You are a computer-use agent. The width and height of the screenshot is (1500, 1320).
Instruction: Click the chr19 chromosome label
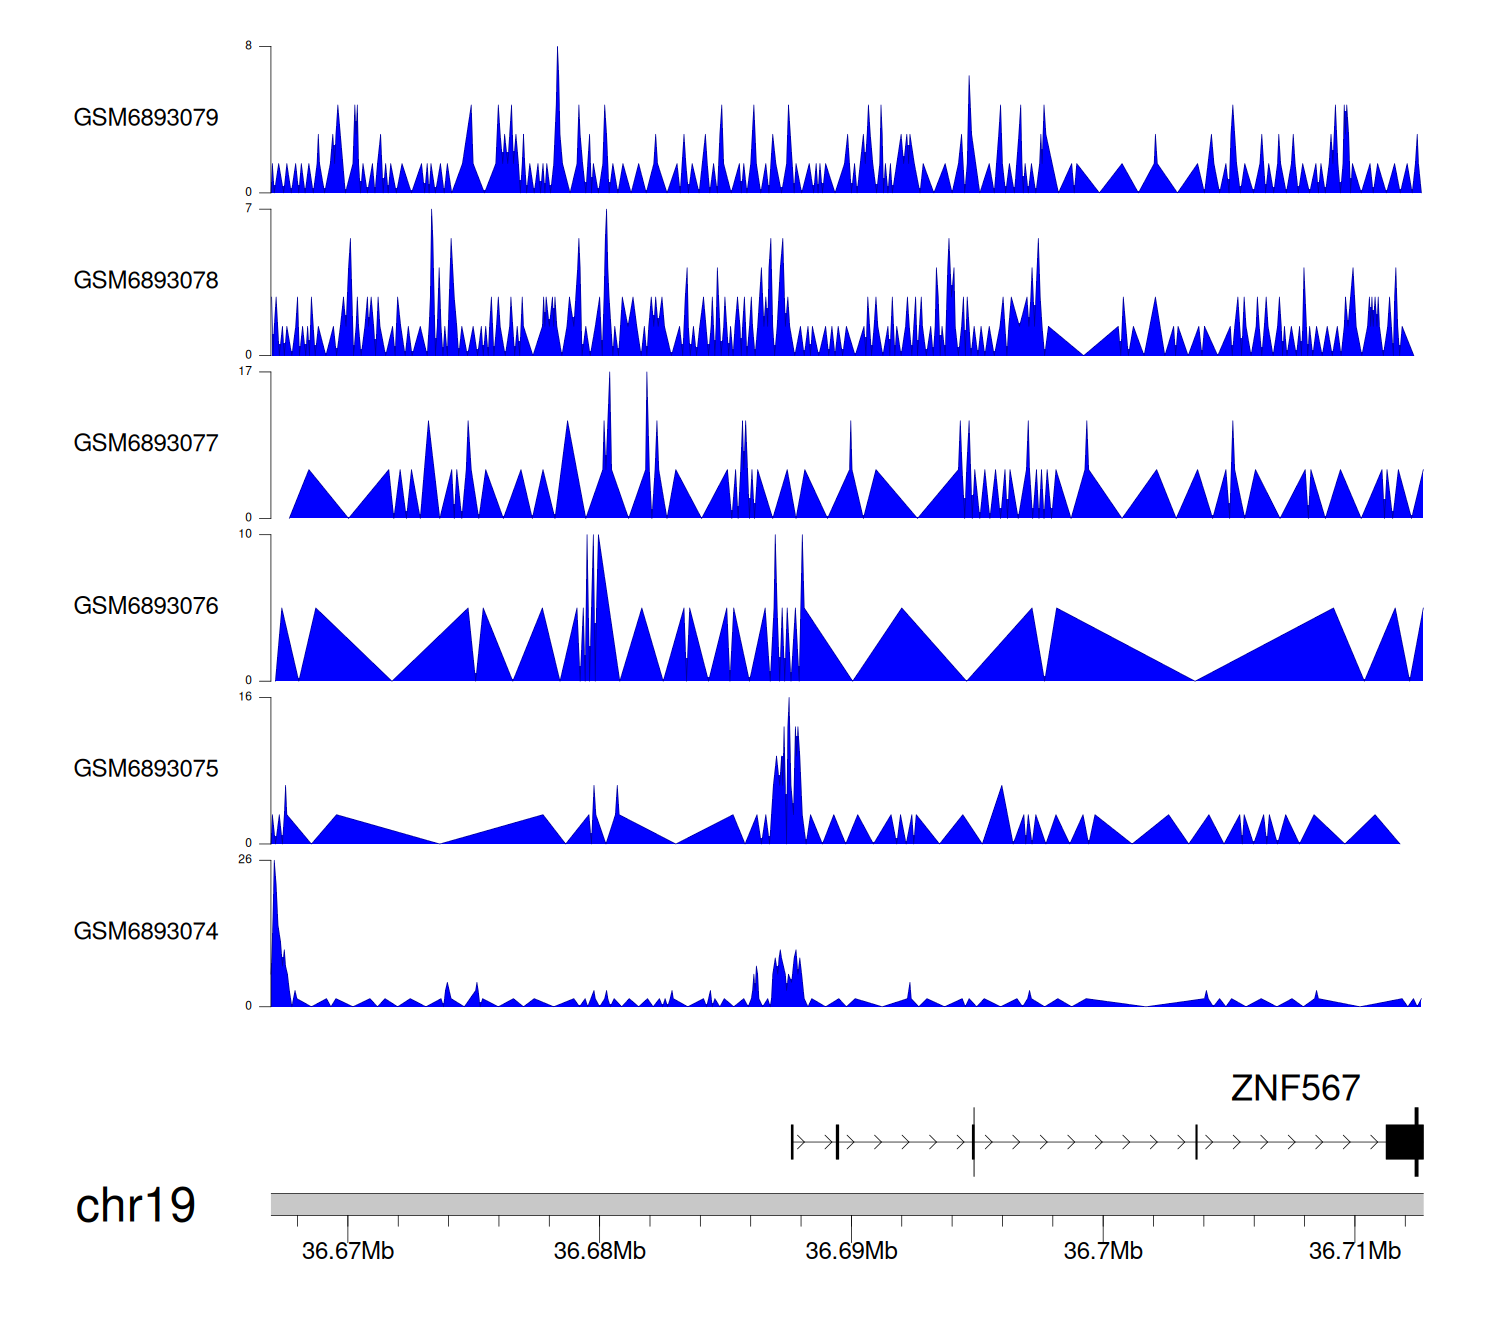[136, 1205]
